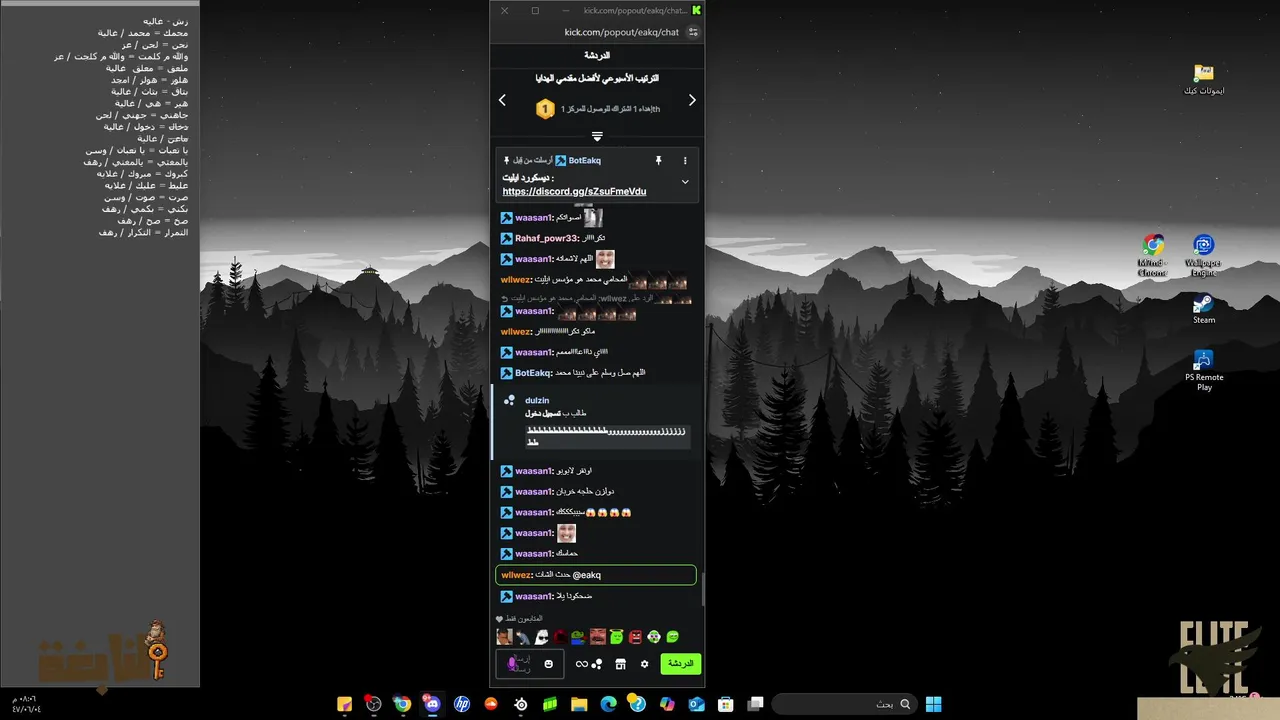Viewport: 1280px width, 720px height.
Task: Click the taskbar clock and date
Action: click(26, 704)
